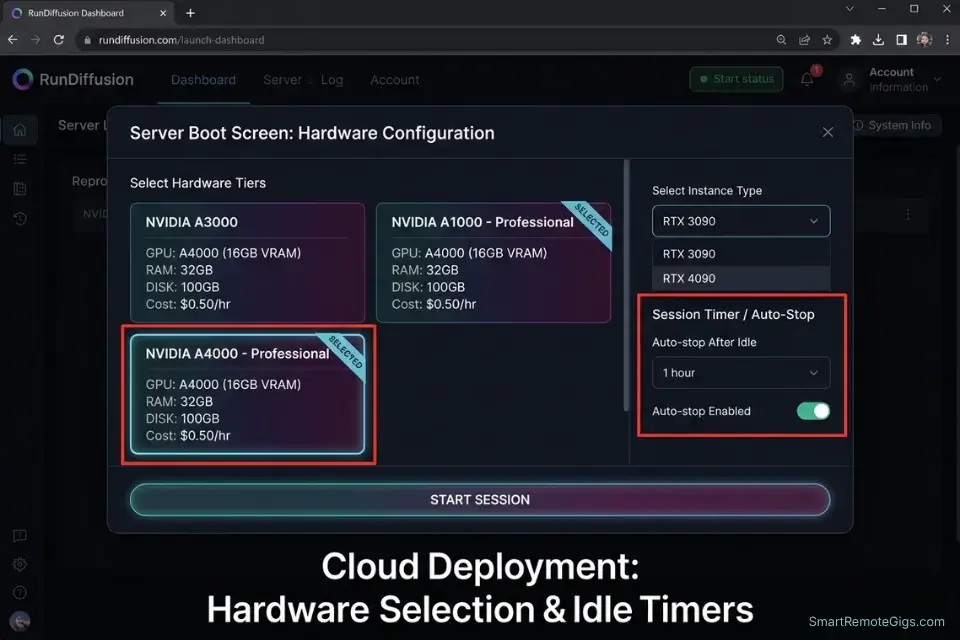
Task: Click the RunDiffusion logo icon
Action: [x=23, y=80]
